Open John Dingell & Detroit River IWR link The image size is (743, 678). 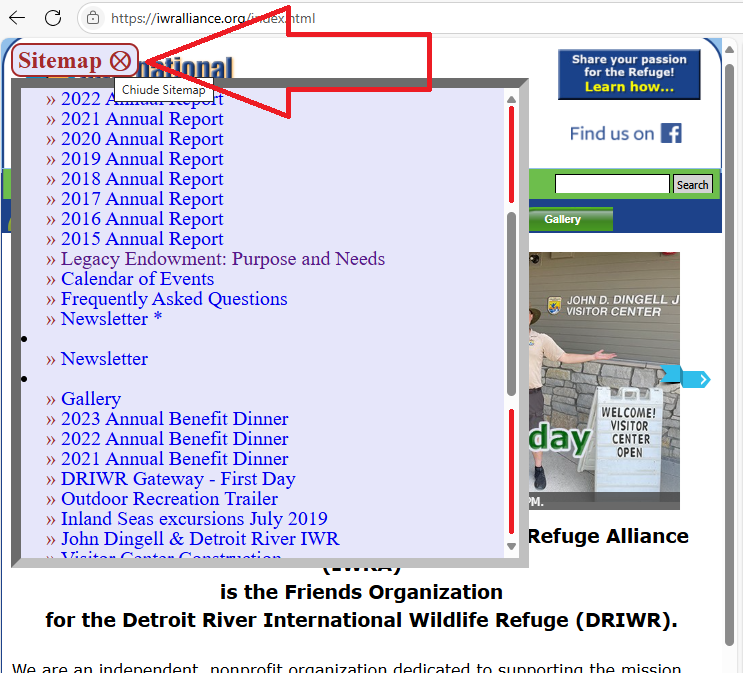click(x=200, y=539)
